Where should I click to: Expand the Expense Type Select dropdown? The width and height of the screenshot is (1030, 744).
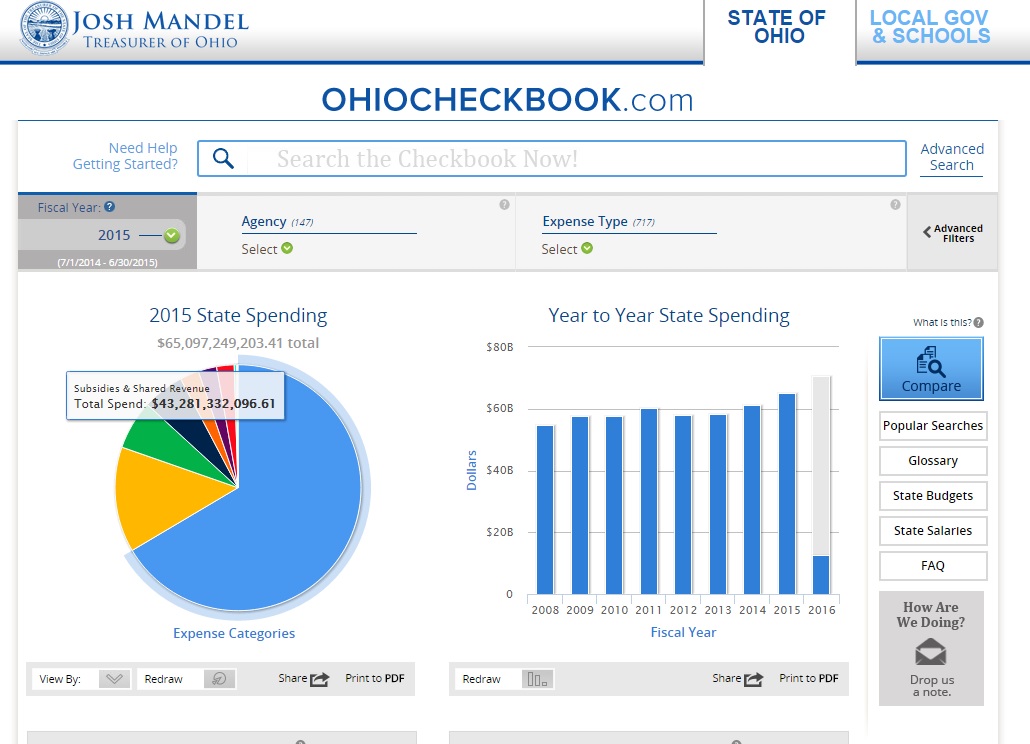tap(587, 249)
